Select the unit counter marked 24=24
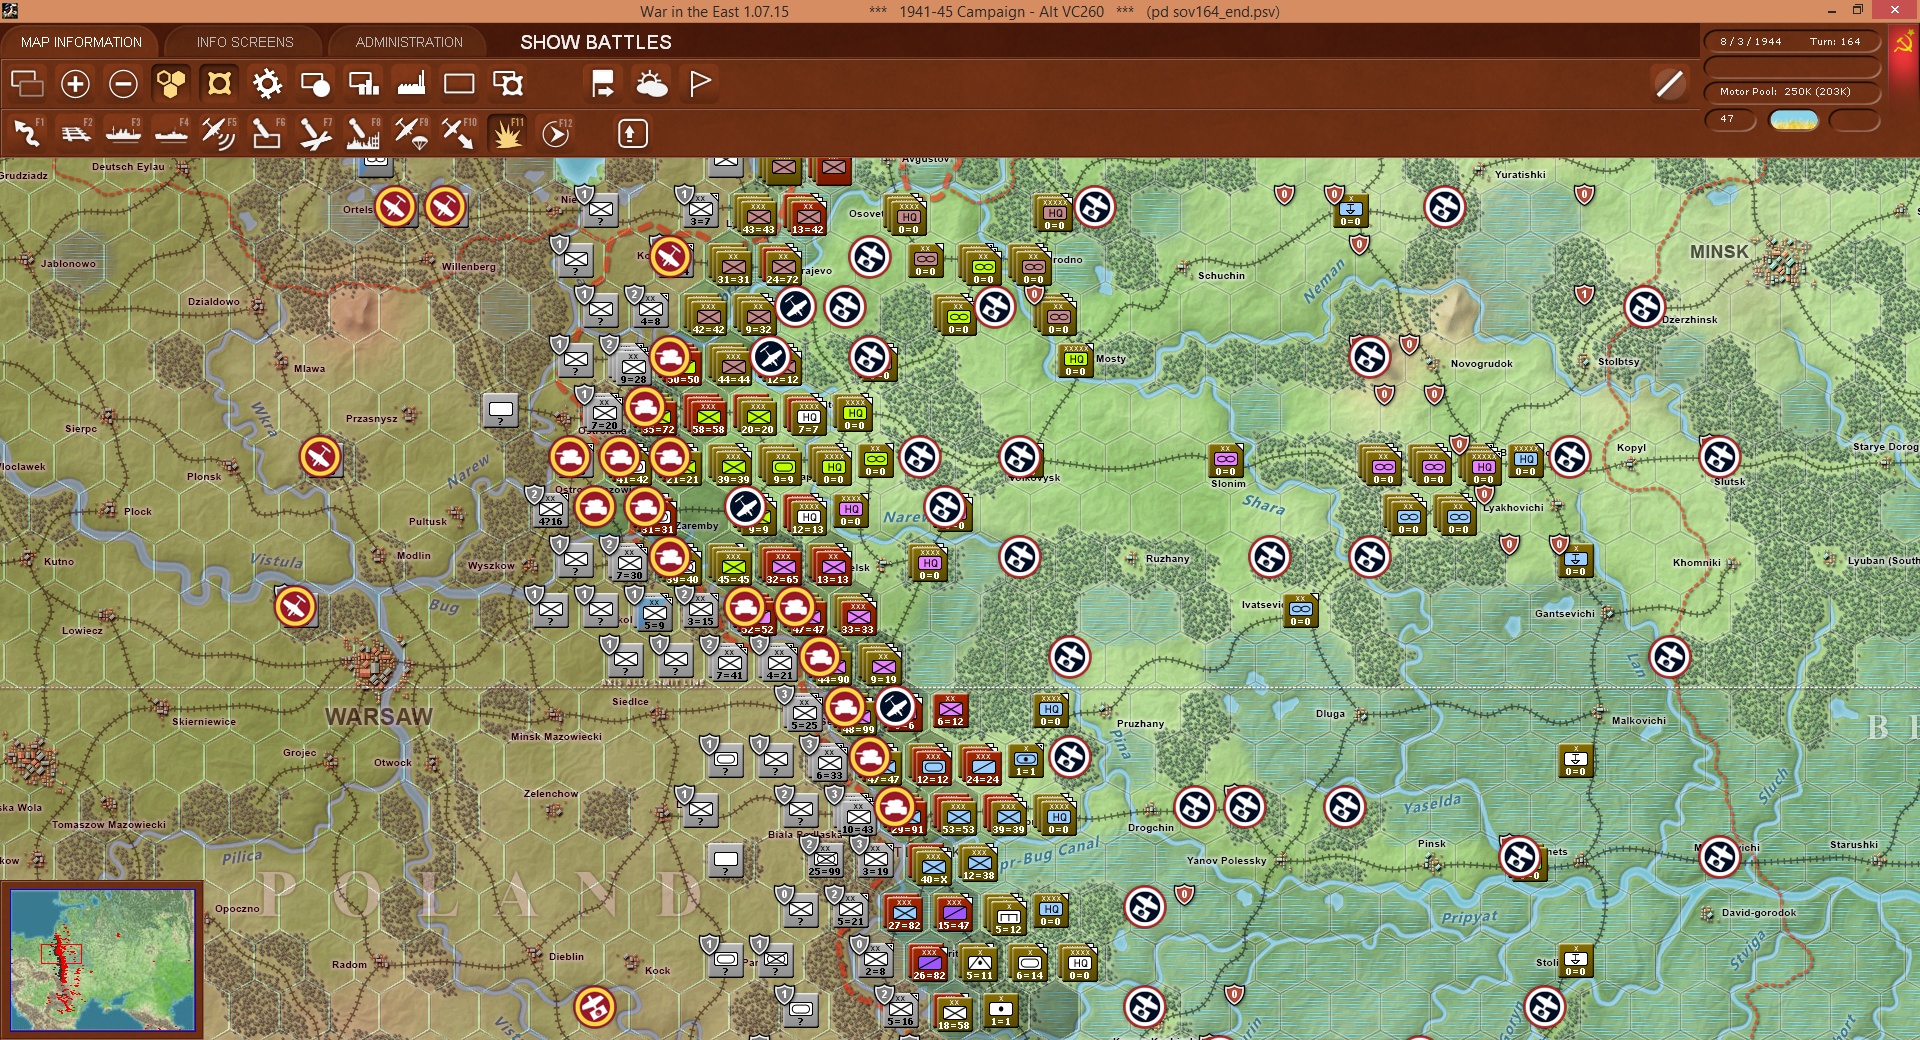The width and height of the screenshot is (1920, 1040). click(x=982, y=766)
